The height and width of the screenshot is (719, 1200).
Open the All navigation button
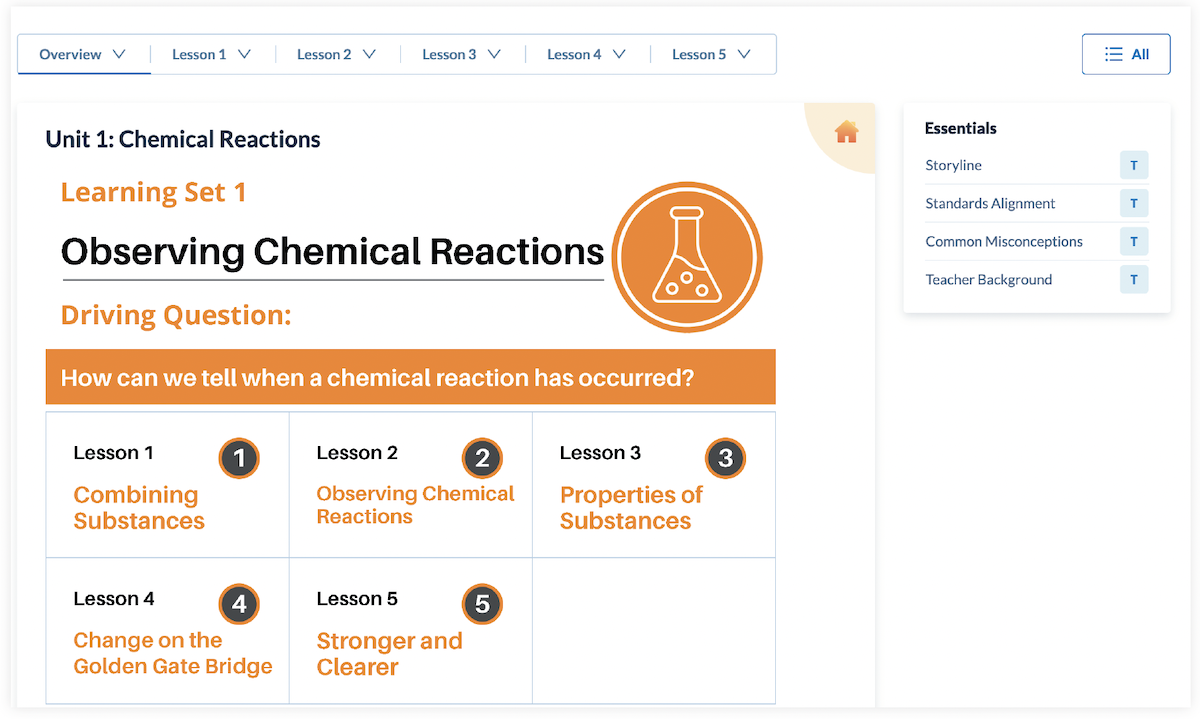click(x=1126, y=53)
